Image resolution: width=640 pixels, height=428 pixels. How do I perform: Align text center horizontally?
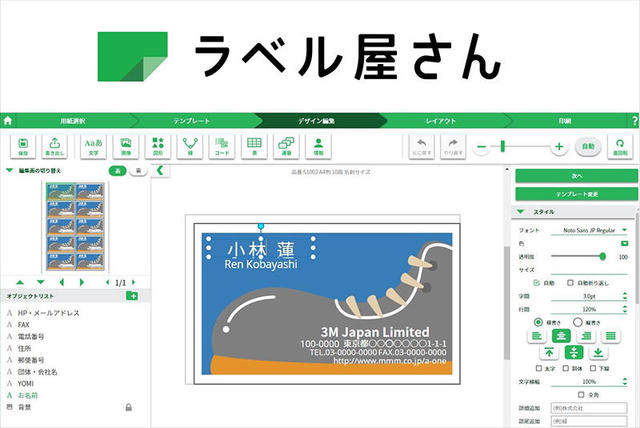click(561, 336)
